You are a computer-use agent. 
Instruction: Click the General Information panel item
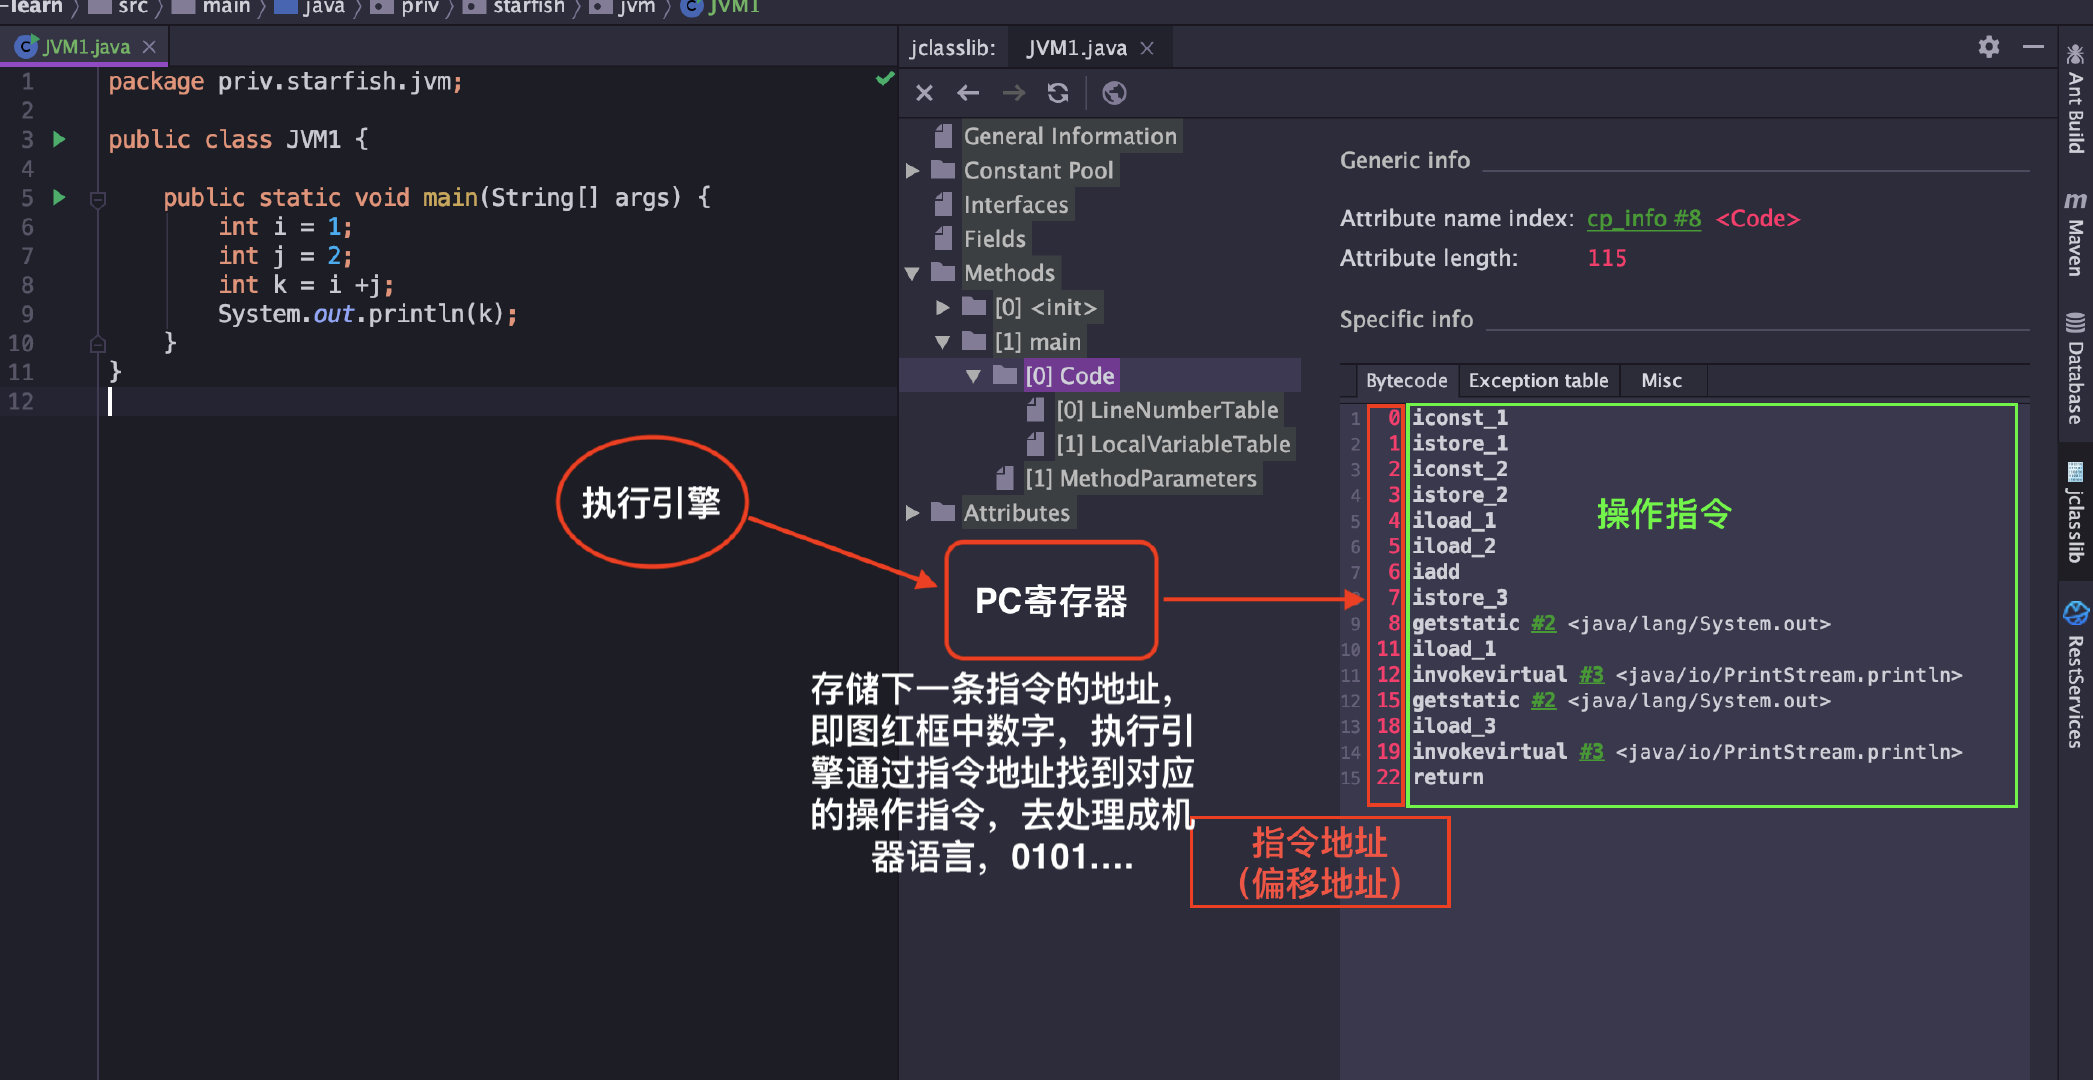[x=1069, y=134]
